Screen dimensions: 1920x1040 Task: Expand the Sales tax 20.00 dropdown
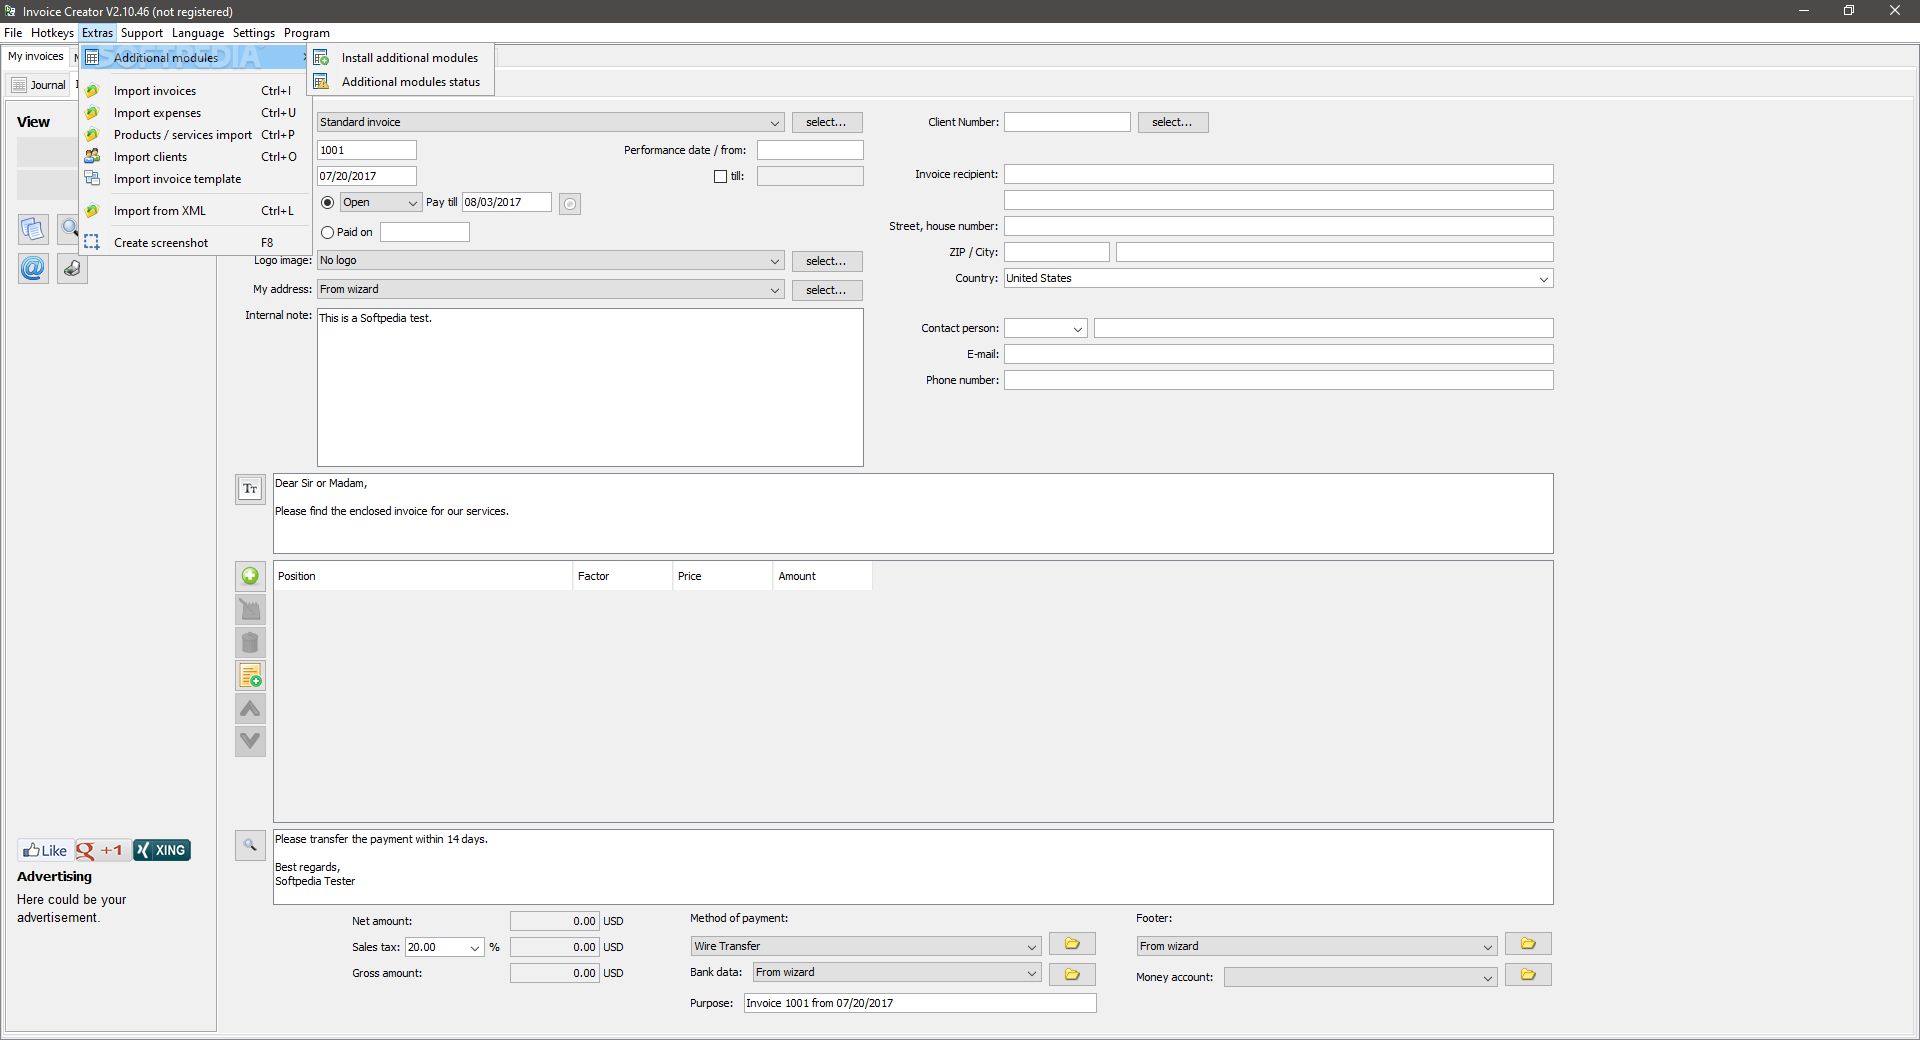475,948
